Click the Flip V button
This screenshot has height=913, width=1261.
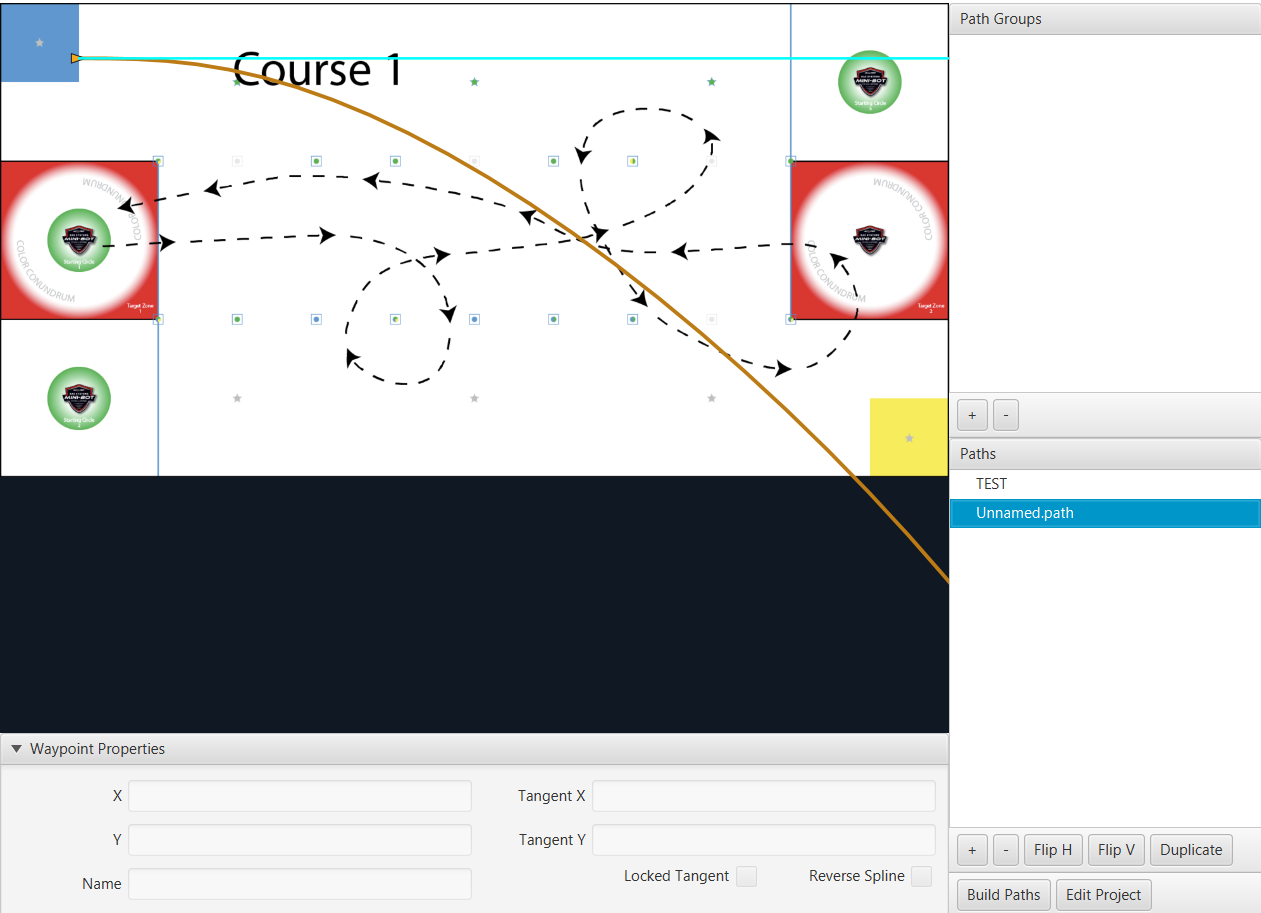point(1116,850)
